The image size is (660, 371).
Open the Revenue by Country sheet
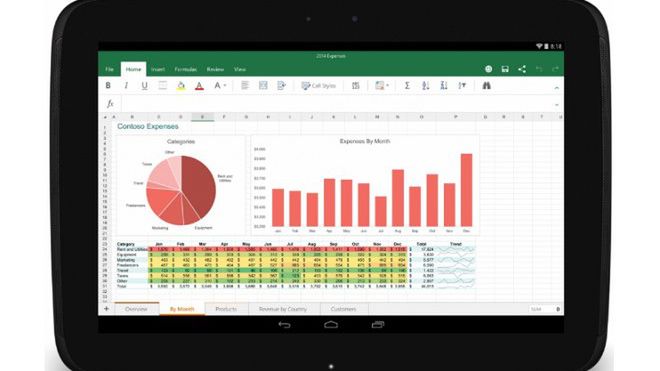tap(283, 309)
